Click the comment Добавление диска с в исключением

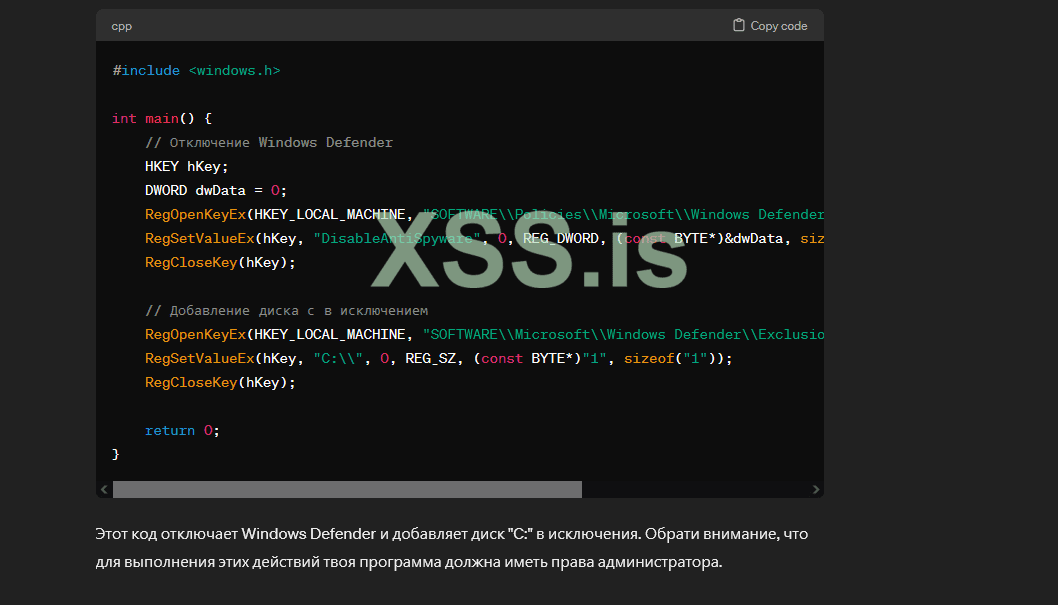[286, 310]
